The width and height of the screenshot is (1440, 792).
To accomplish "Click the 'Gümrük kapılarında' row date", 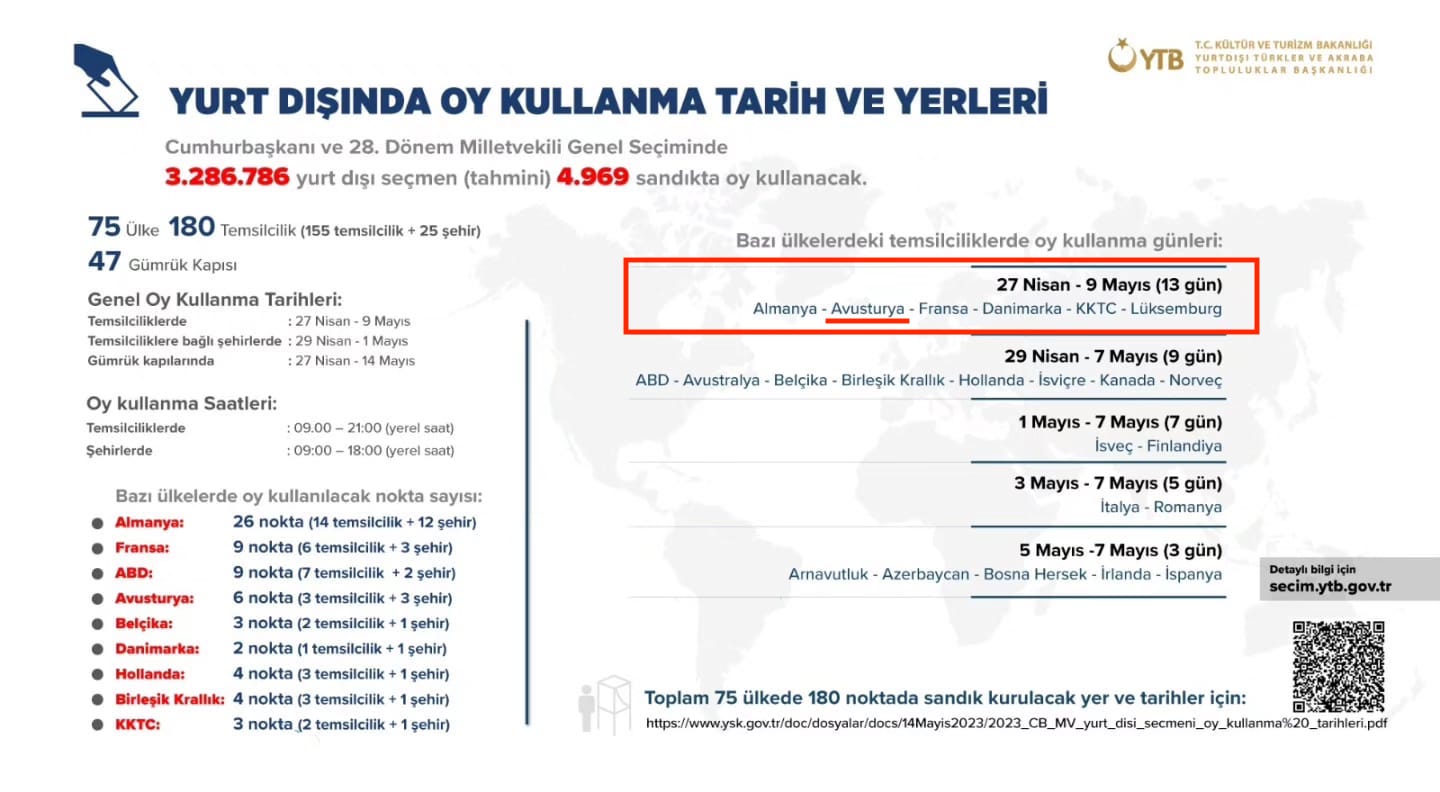I will pos(354,360).
